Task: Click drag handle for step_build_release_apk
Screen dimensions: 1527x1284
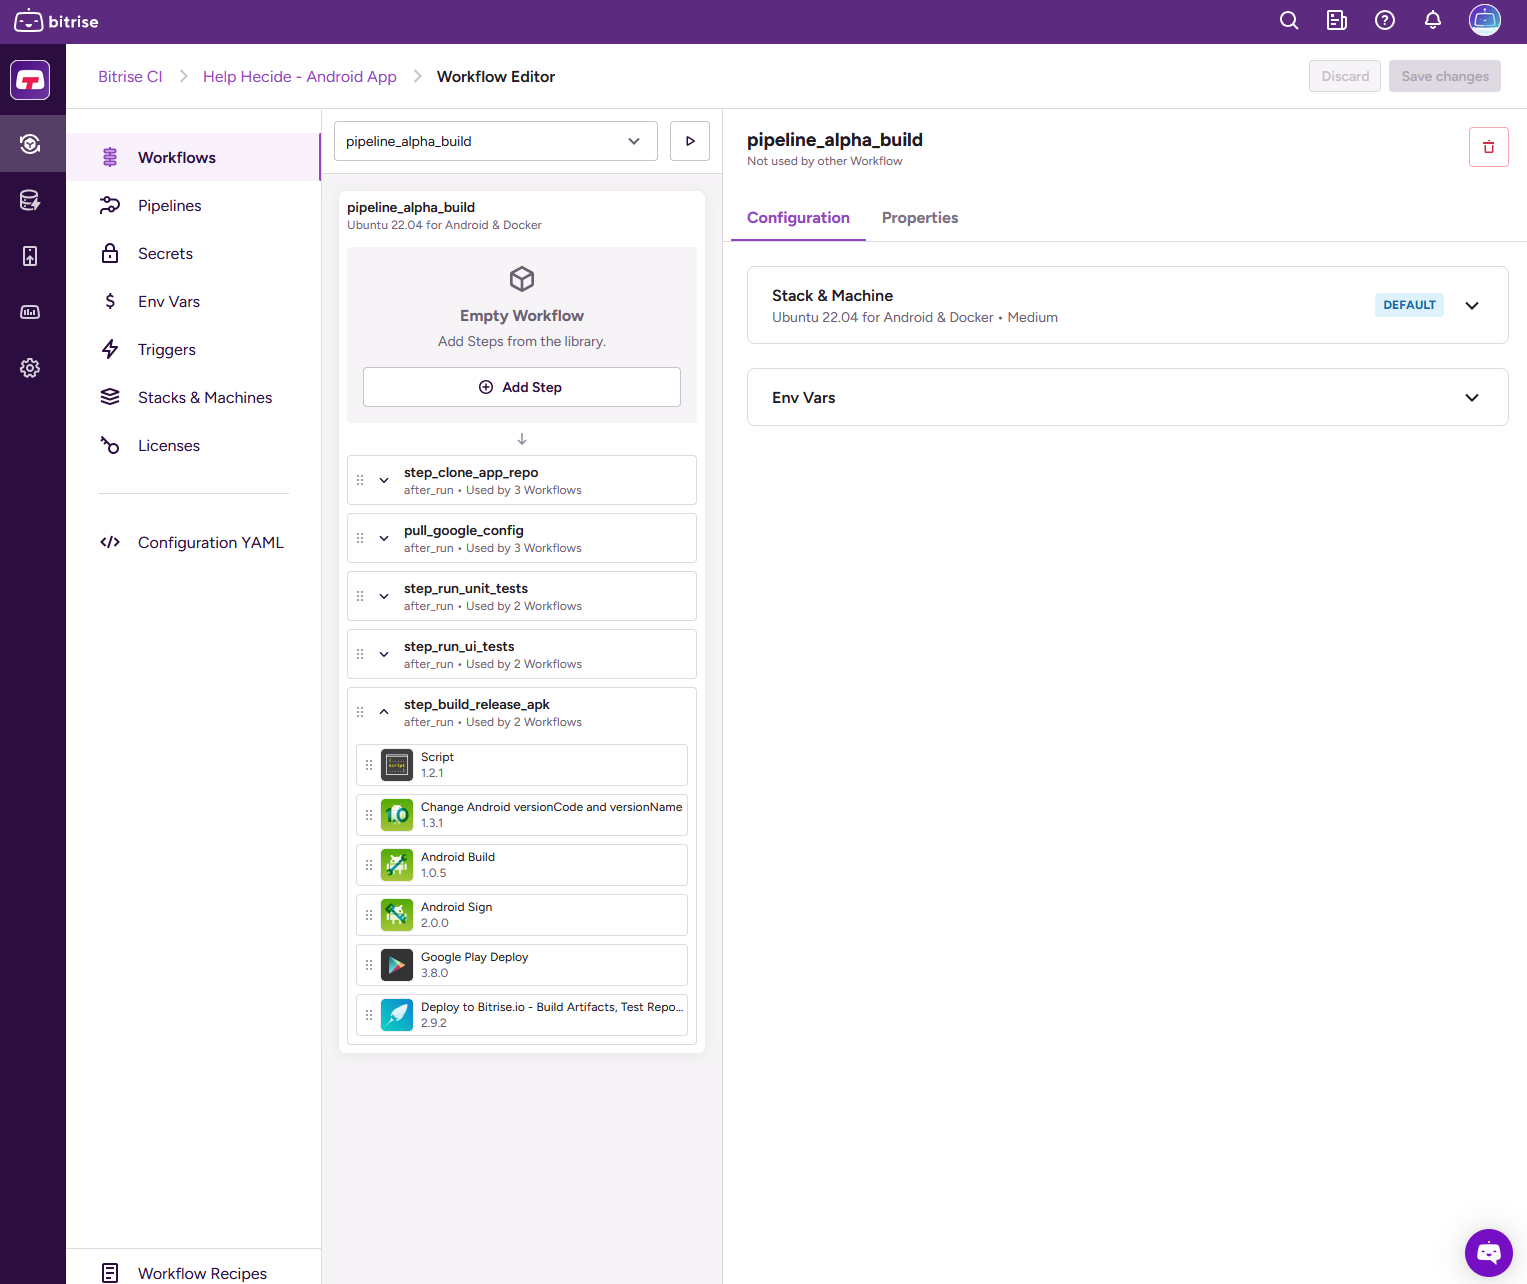Action: [360, 712]
